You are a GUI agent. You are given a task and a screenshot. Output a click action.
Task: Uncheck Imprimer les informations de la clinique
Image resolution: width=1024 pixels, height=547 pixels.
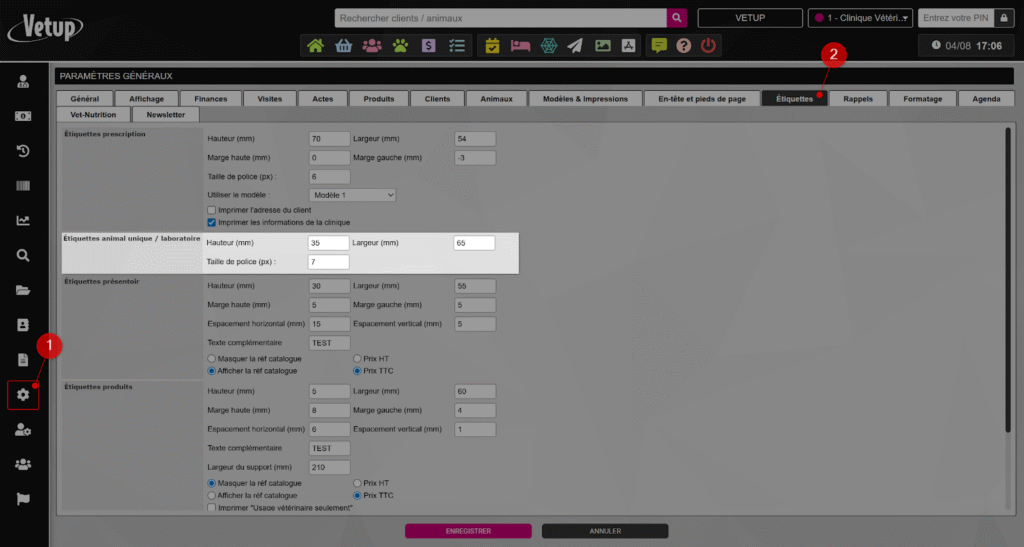coord(211,222)
